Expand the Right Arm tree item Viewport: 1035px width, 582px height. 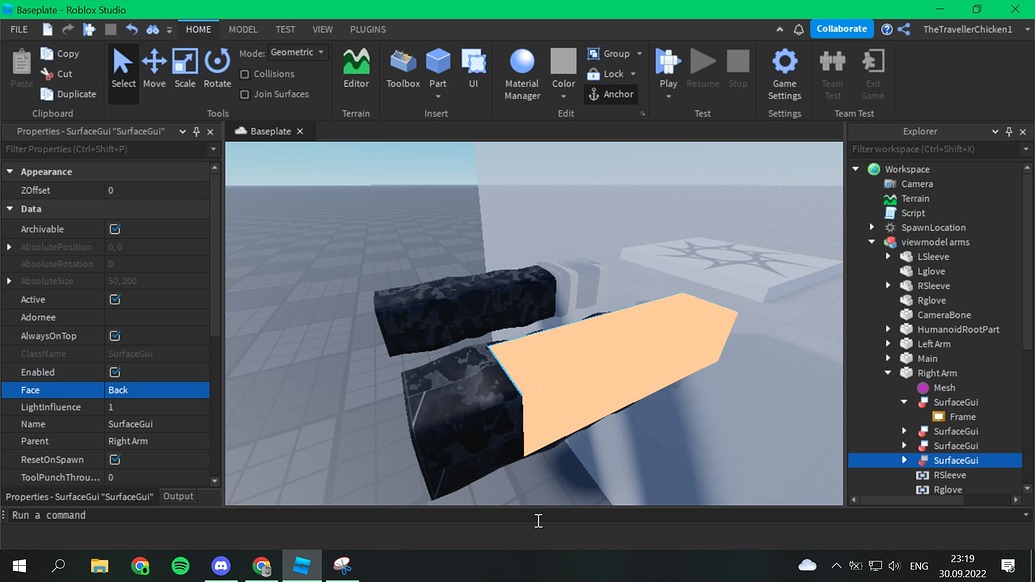click(x=888, y=372)
